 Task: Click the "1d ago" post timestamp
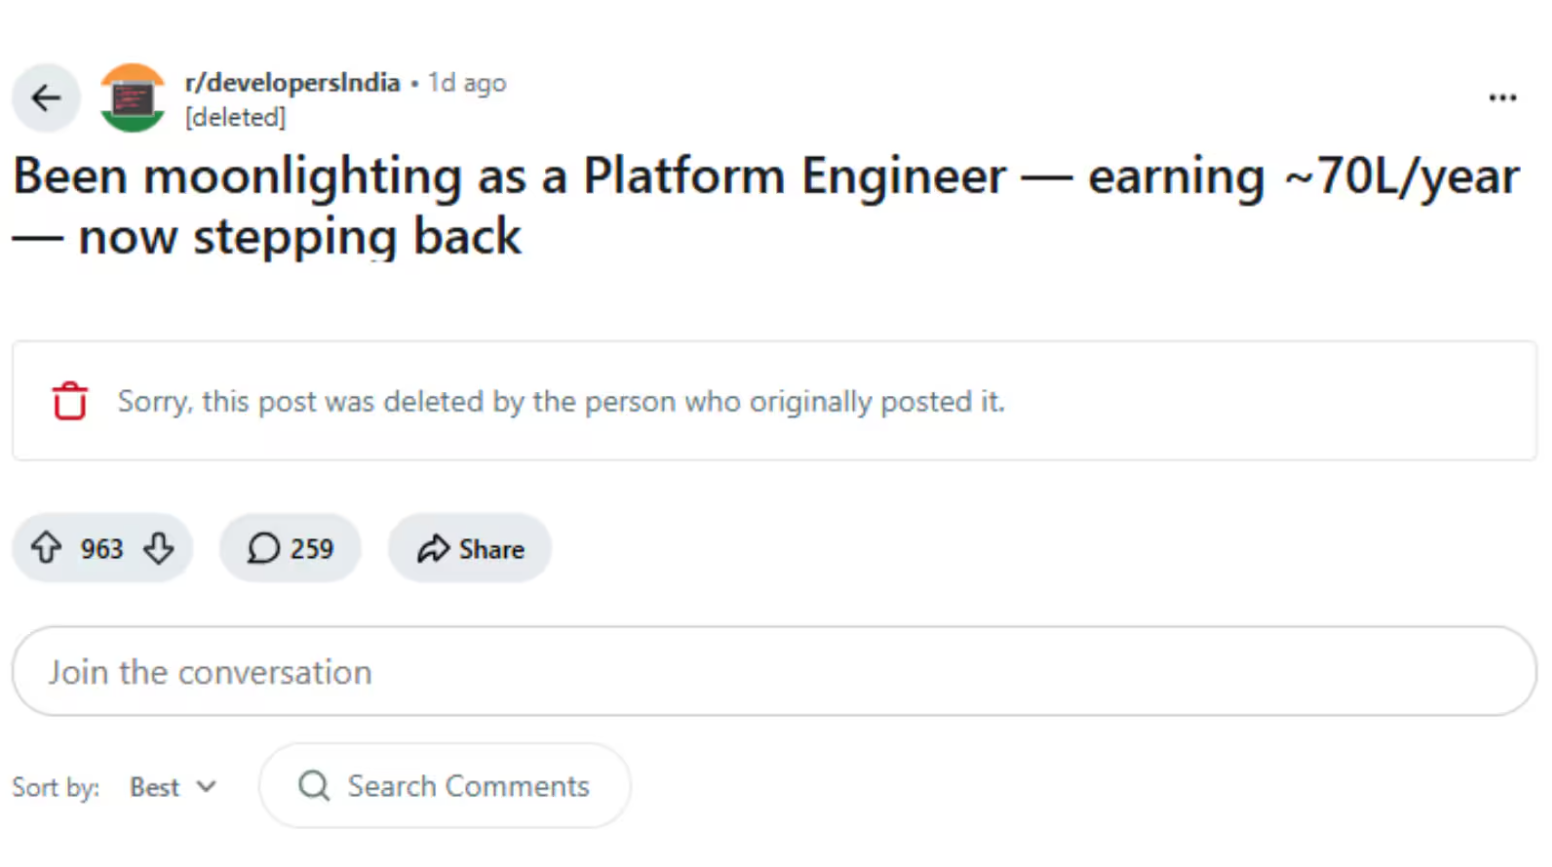click(x=467, y=82)
